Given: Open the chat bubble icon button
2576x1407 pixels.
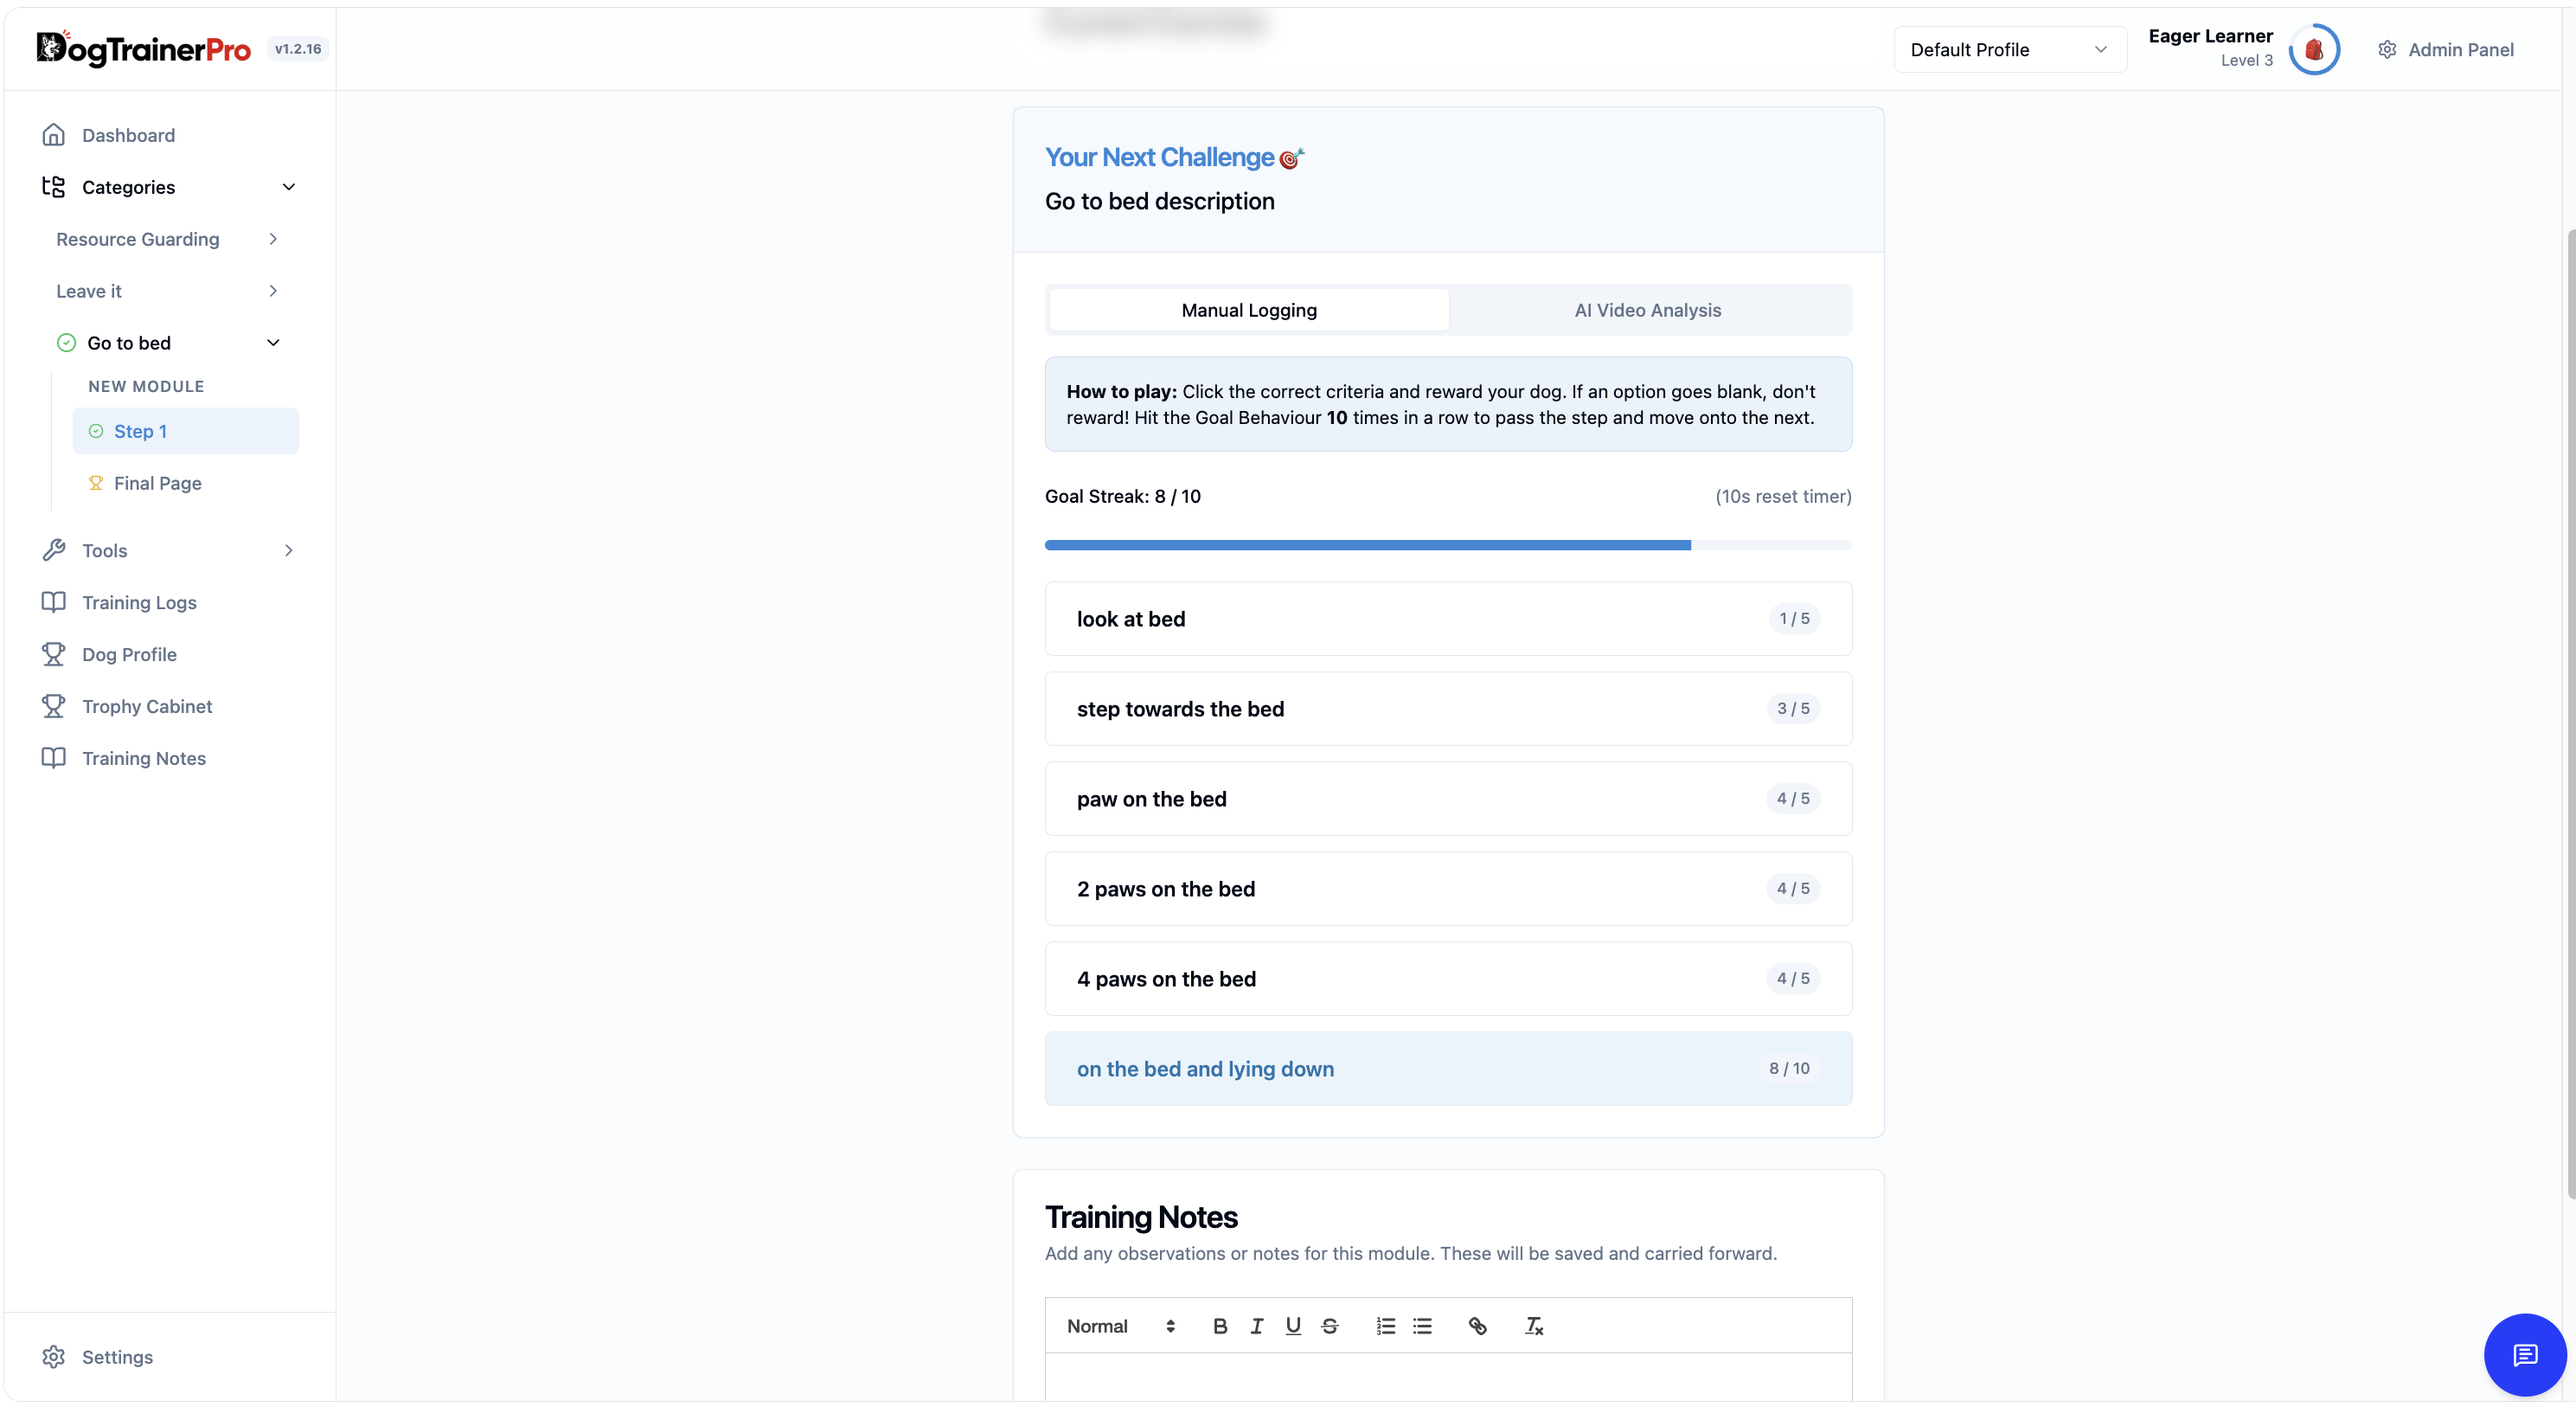Looking at the screenshot, I should coord(2524,1355).
